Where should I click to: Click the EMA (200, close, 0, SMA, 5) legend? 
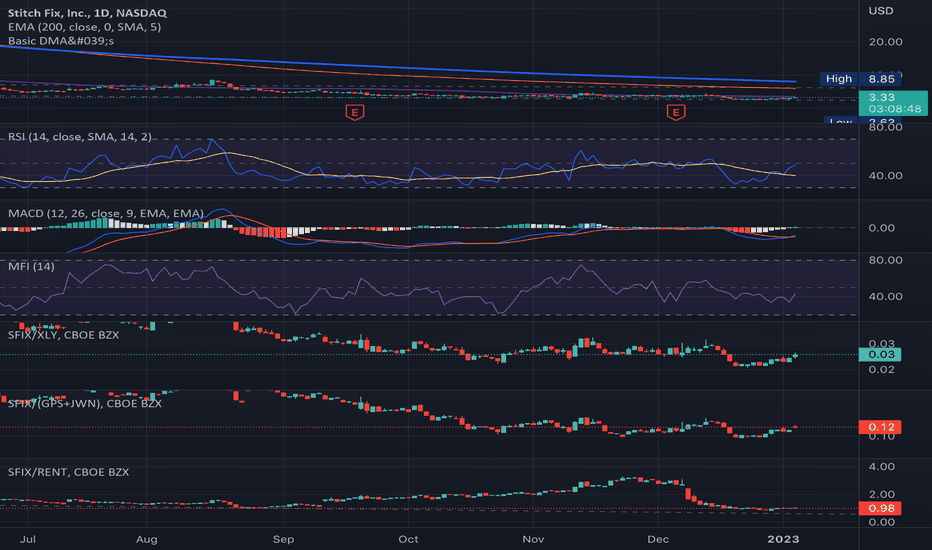[x=84, y=27]
